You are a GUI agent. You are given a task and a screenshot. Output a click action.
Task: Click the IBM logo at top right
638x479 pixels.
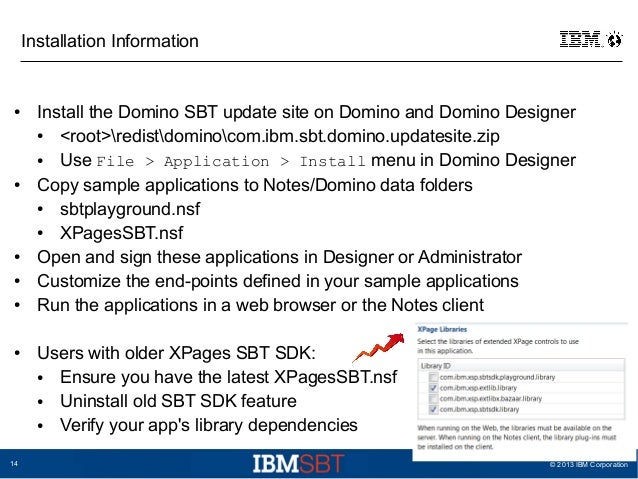pyautogui.click(x=591, y=39)
